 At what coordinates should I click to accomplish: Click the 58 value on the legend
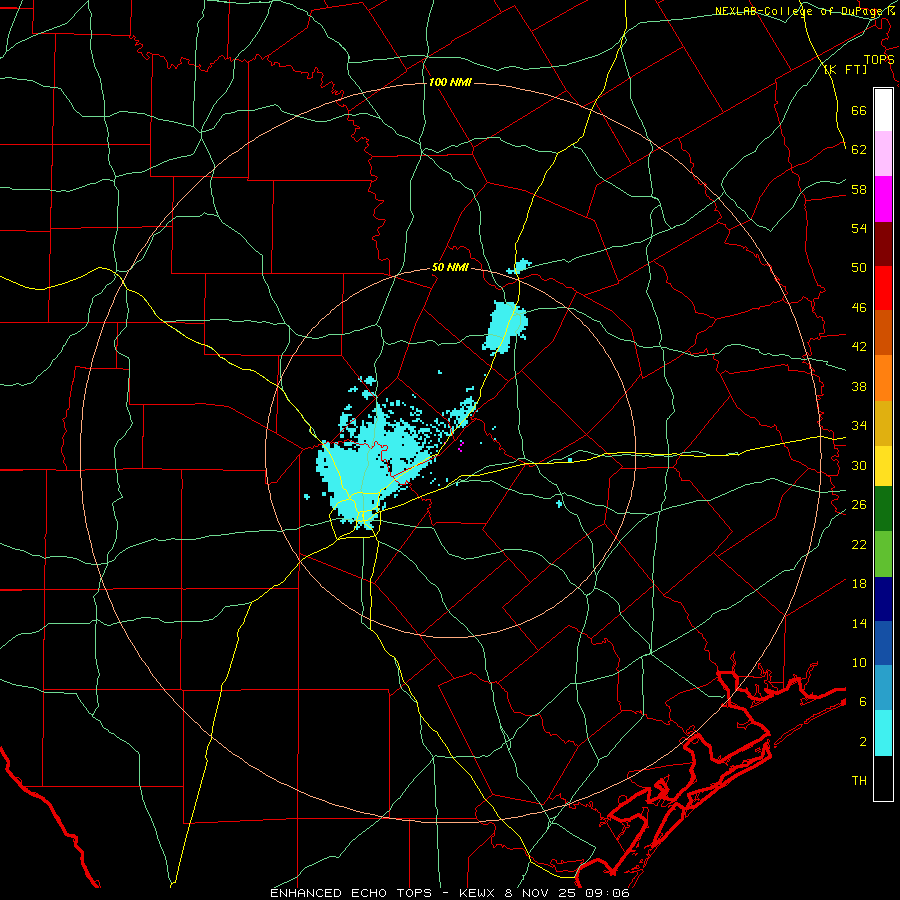[859, 189]
